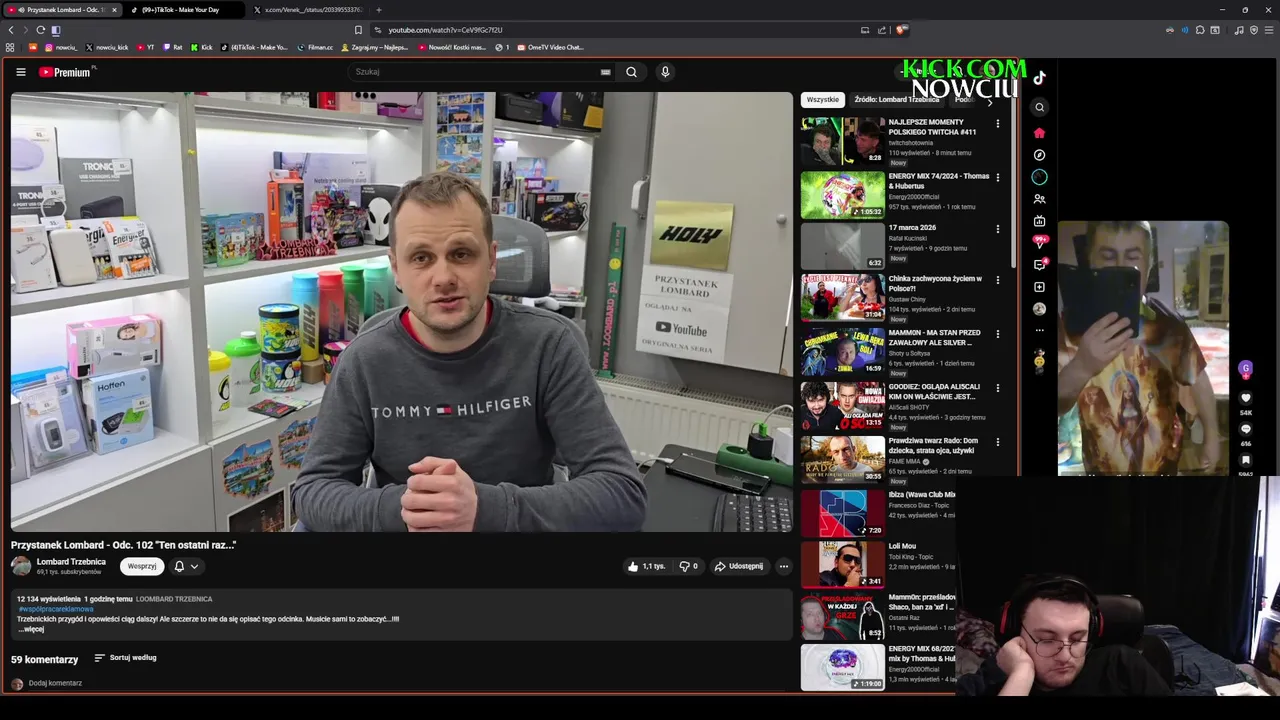Open the OmeTV Video Chat bookmark
The image size is (1280, 720).
550,47
